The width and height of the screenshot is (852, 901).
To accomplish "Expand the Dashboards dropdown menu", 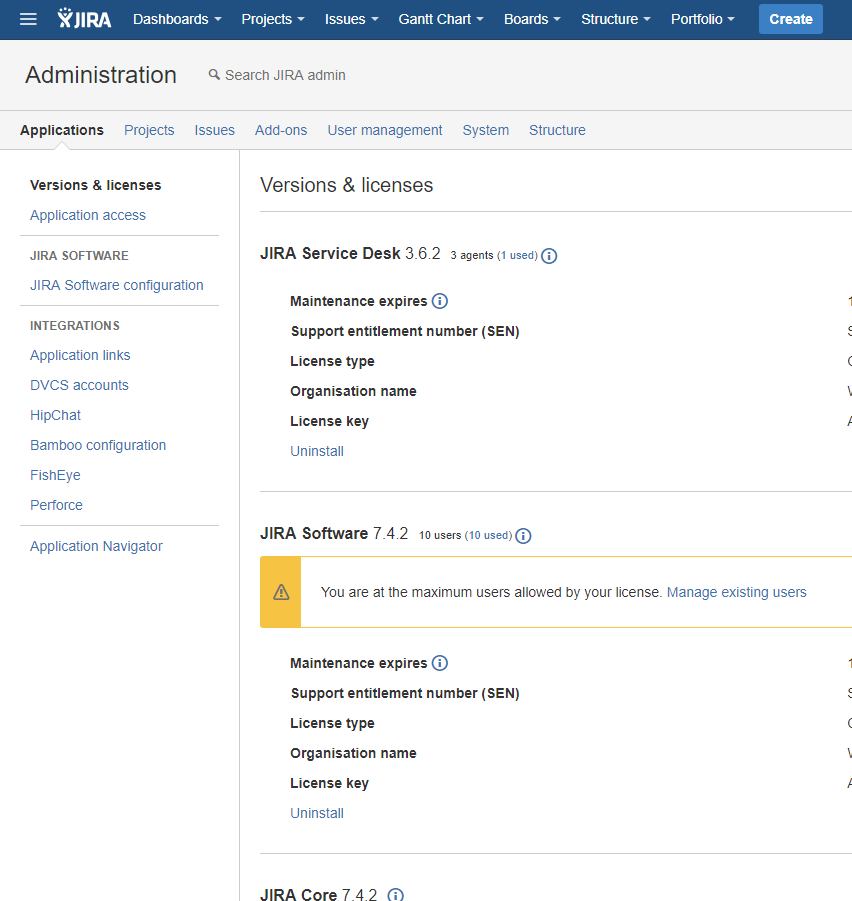I will [x=177, y=19].
